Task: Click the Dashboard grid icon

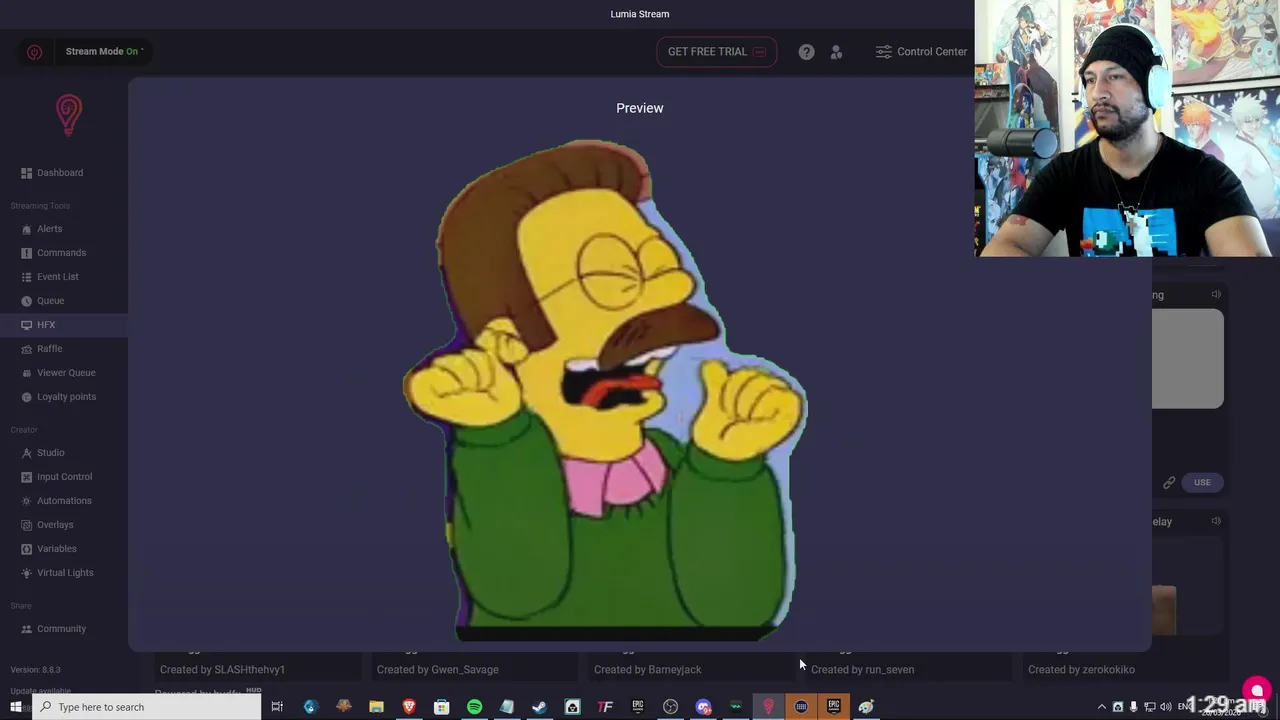Action: pos(26,173)
